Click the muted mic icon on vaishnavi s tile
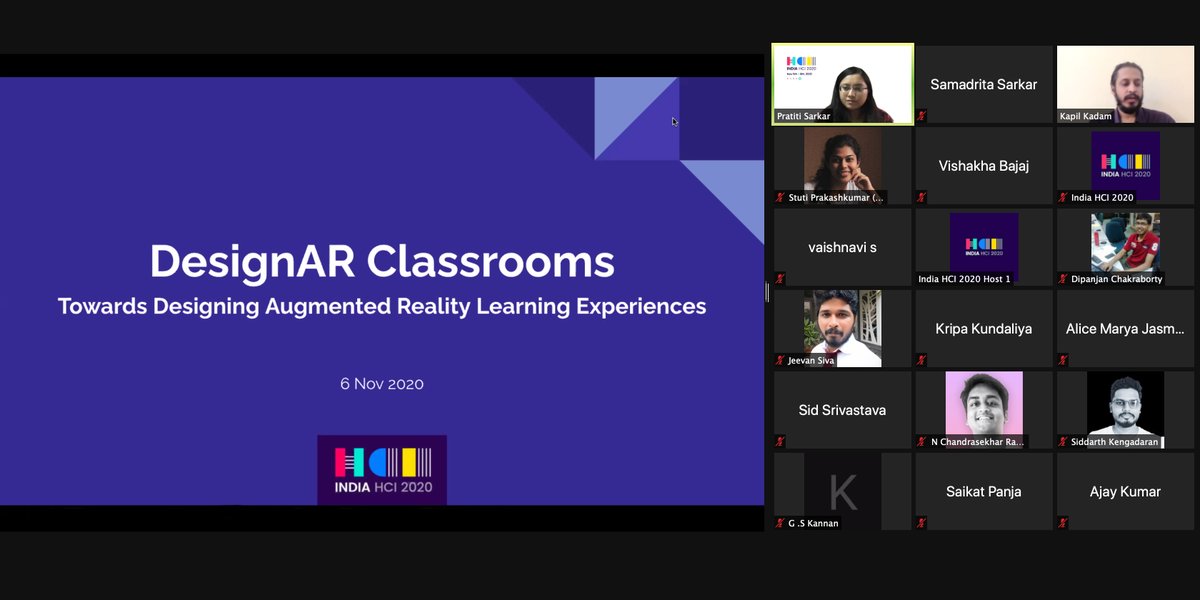1200x600 pixels. coord(780,279)
